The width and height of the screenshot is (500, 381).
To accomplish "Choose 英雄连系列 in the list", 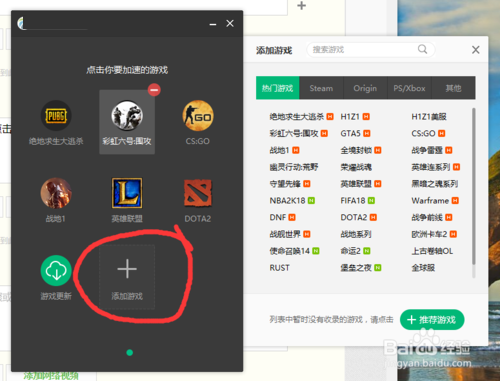I will [x=431, y=167].
